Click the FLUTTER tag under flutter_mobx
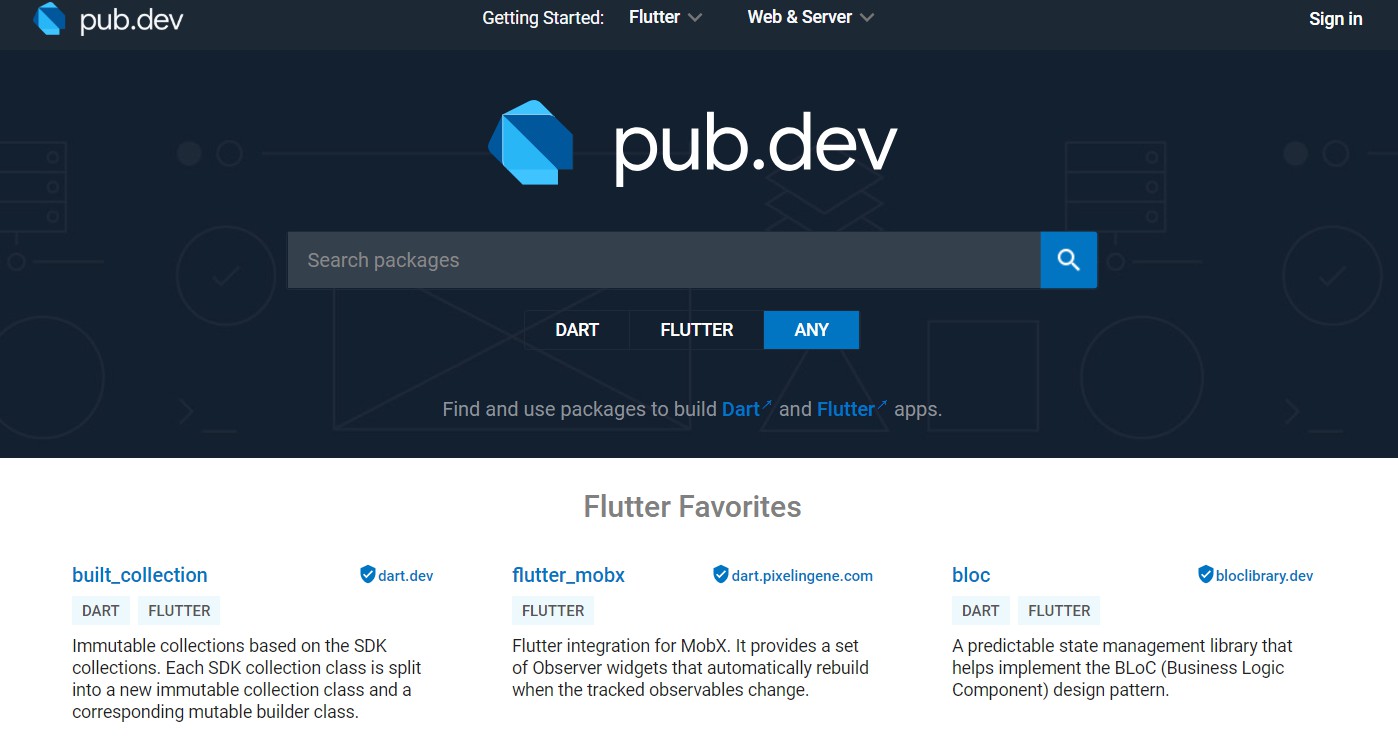This screenshot has height=738, width=1398. 553,611
